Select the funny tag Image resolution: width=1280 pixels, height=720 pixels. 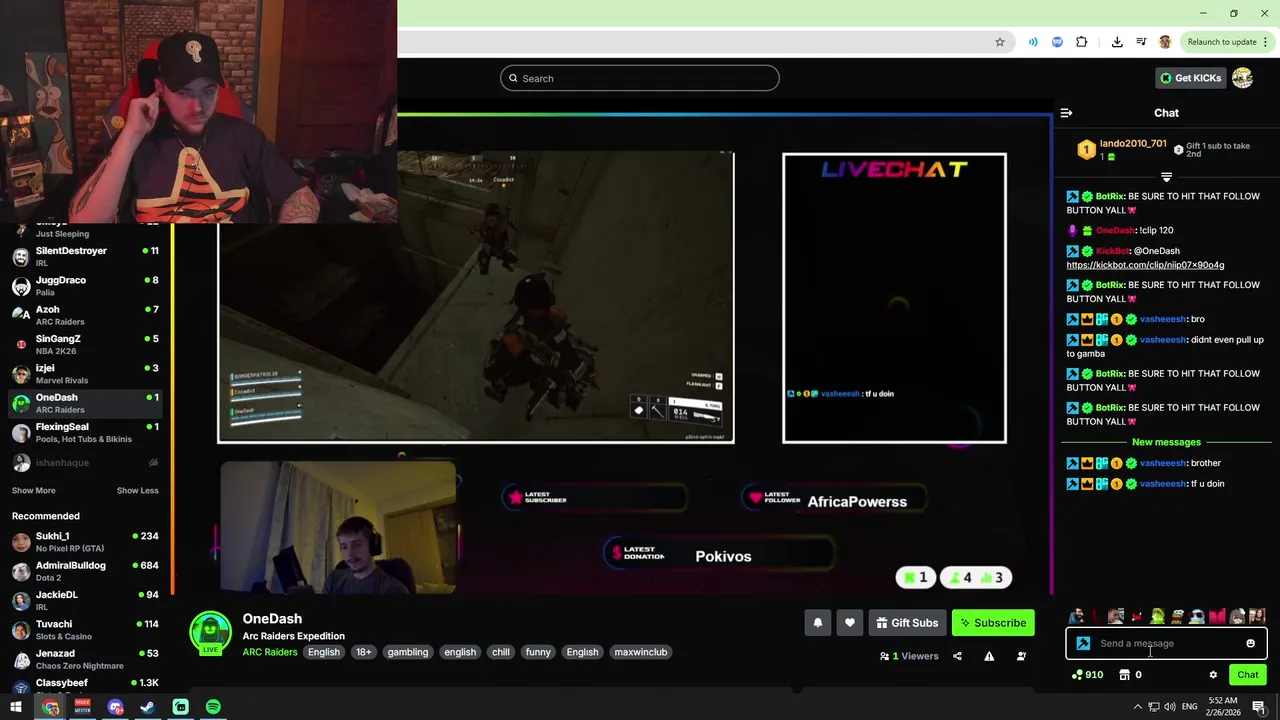tap(538, 652)
